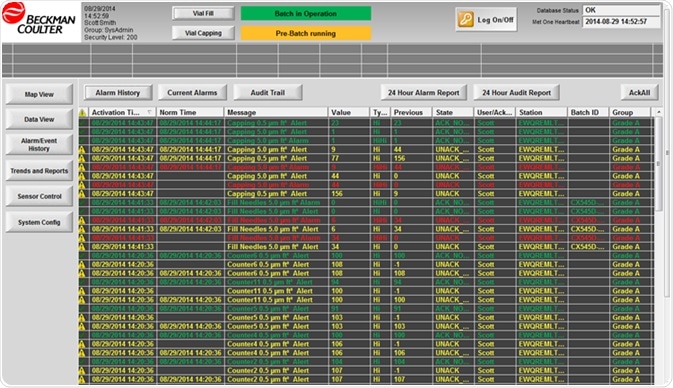Click warning icon of Capping 0.5 µm Alert value 156 row
This screenshot has height=388, width=673.
(x=82, y=194)
